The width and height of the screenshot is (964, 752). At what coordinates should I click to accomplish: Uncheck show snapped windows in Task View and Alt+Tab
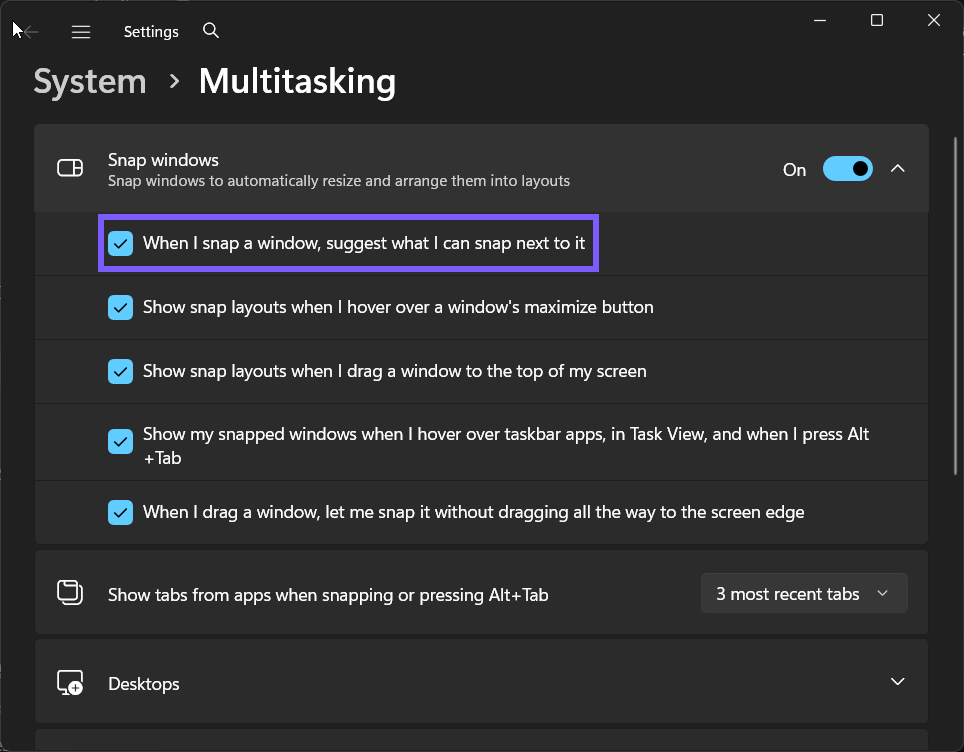point(120,441)
